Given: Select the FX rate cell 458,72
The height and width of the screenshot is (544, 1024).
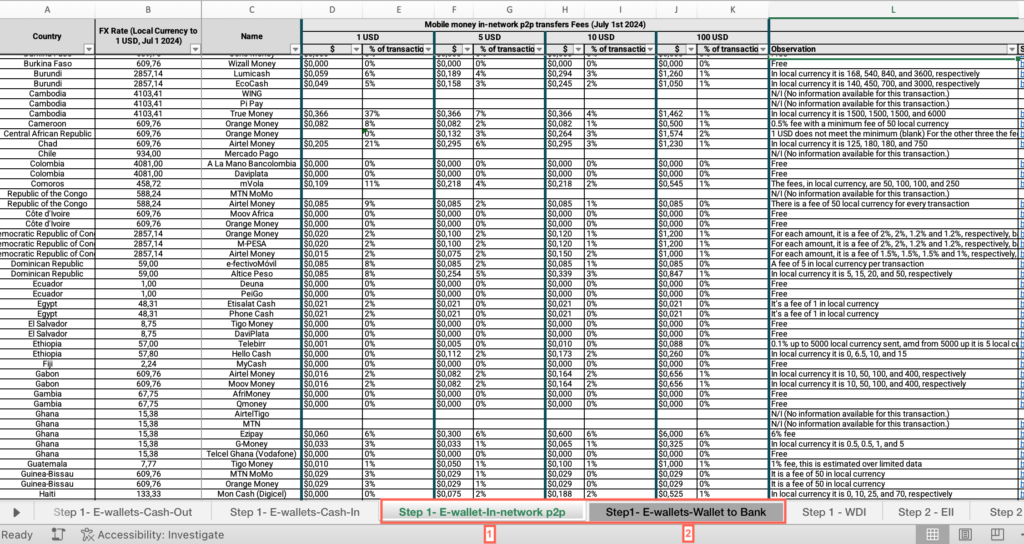Looking at the screenshot, I should point(148,184).
